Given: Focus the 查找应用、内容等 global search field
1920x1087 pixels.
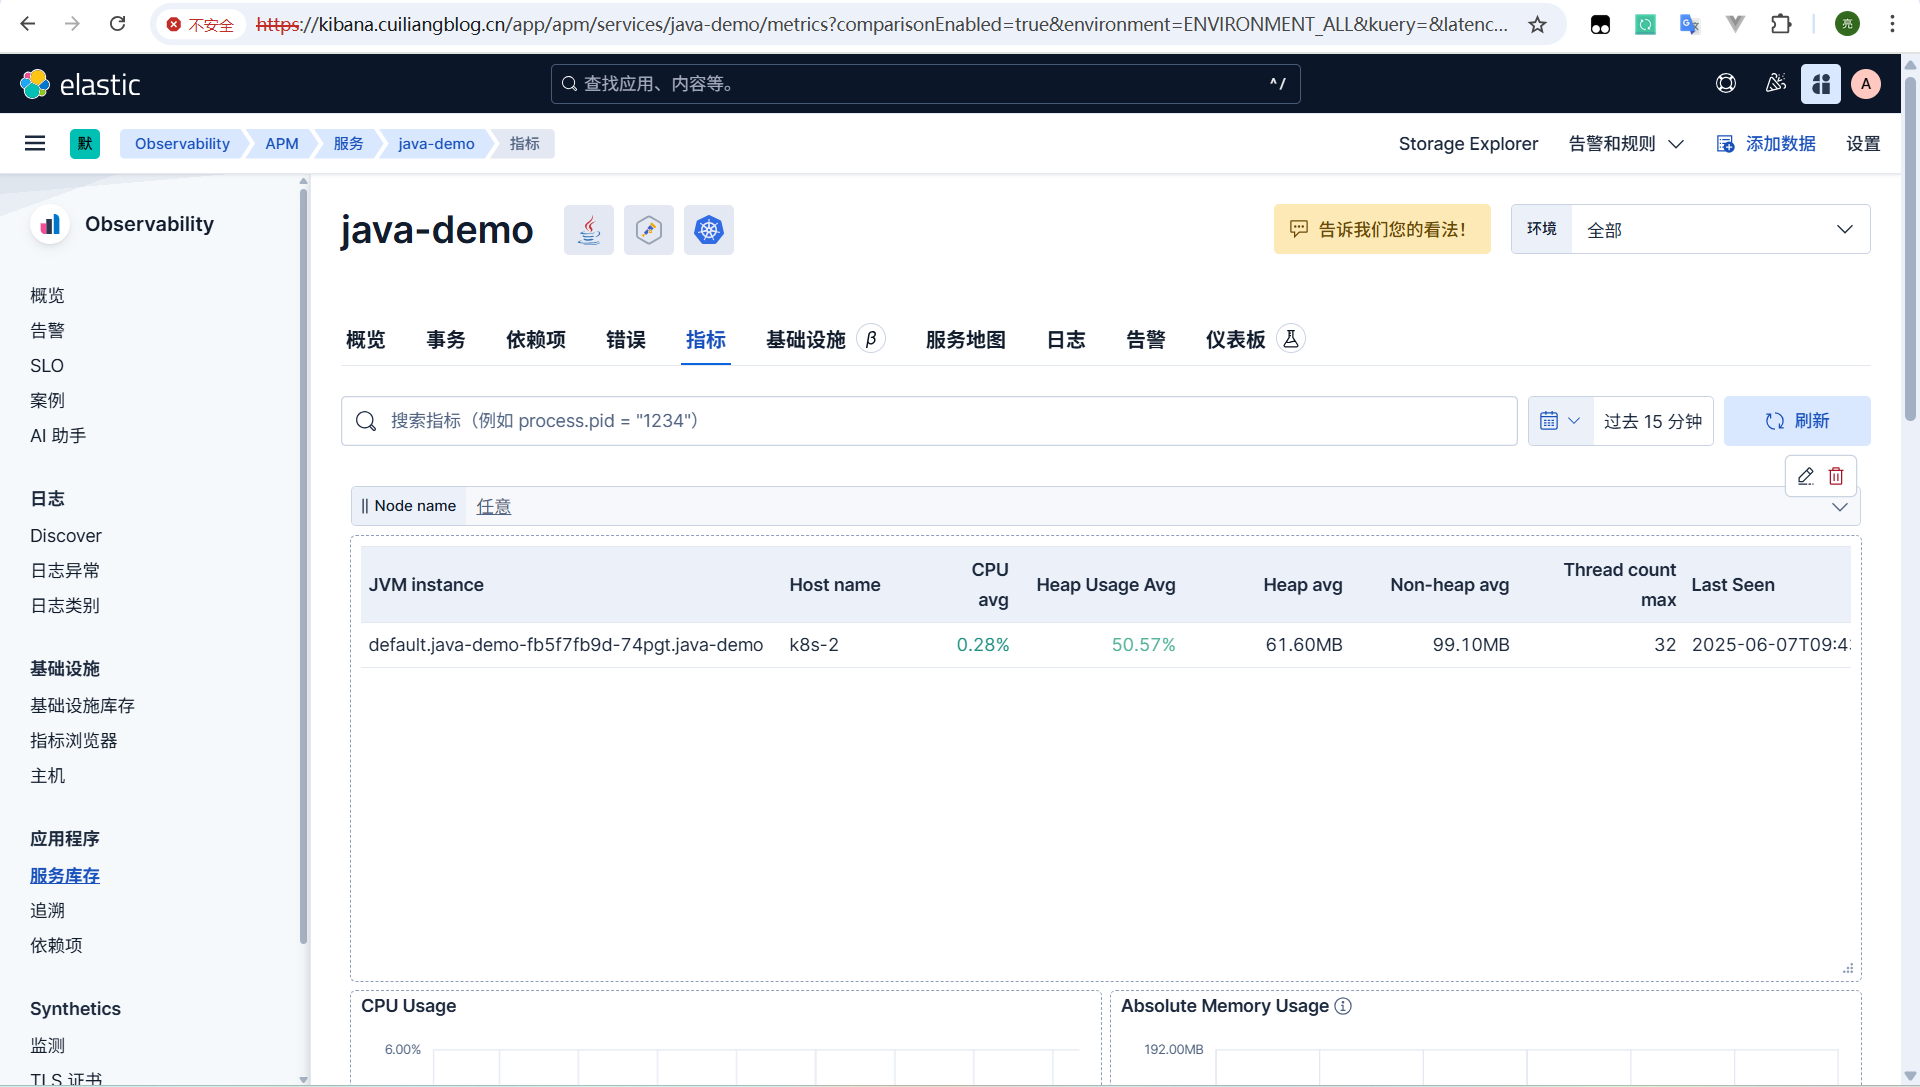Looking at the screenshot, I should click(x=926, y=84).
